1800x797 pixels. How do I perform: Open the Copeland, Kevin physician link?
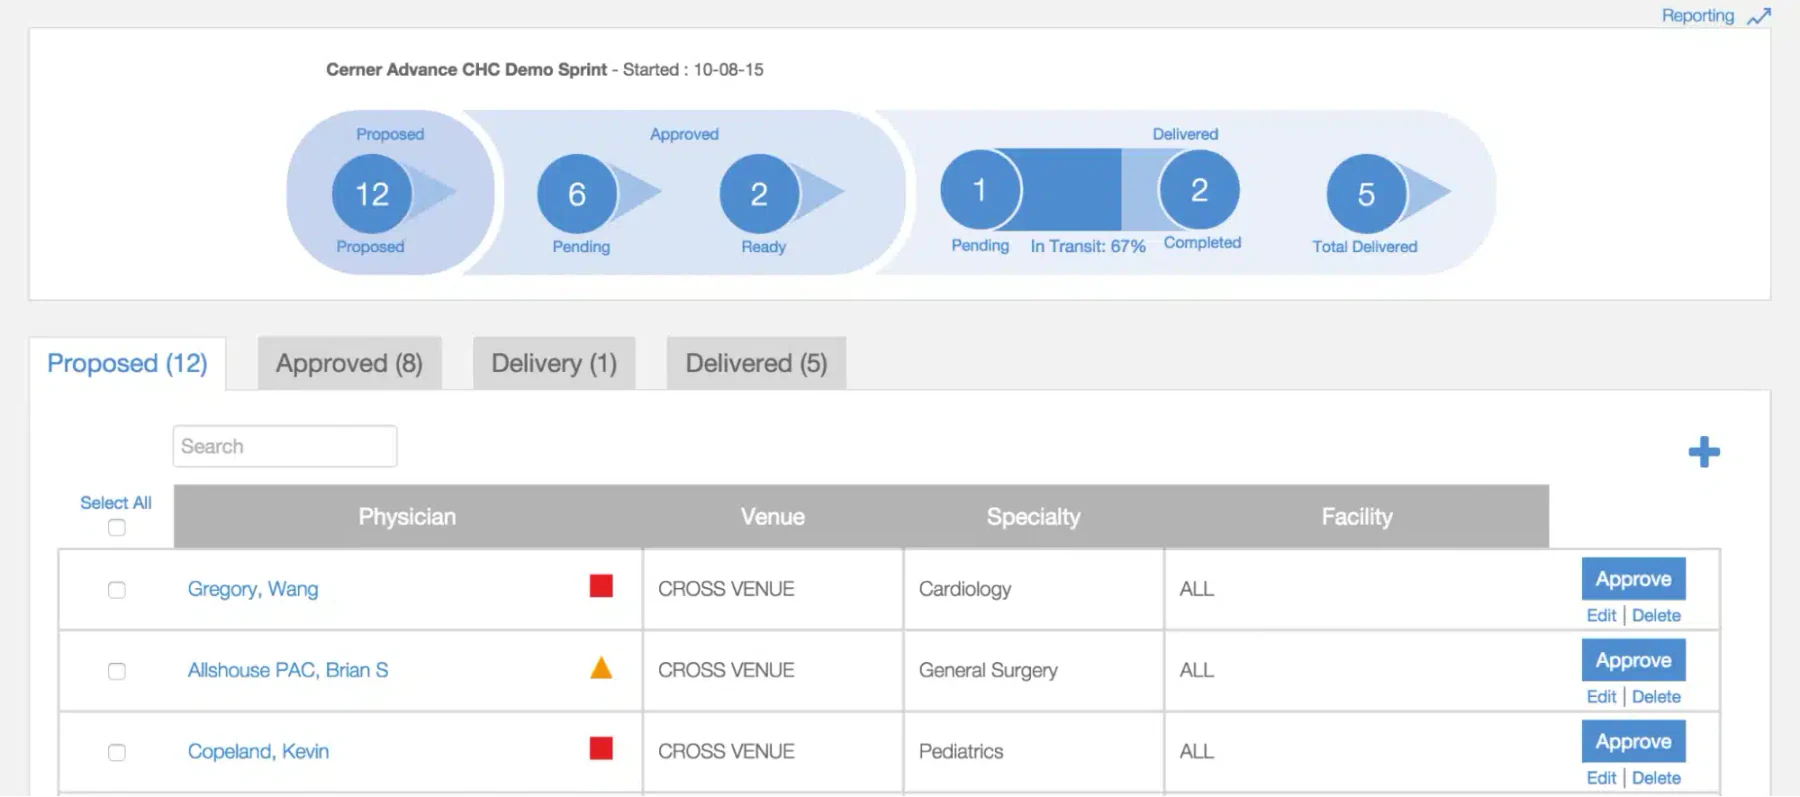click(258, 751)
